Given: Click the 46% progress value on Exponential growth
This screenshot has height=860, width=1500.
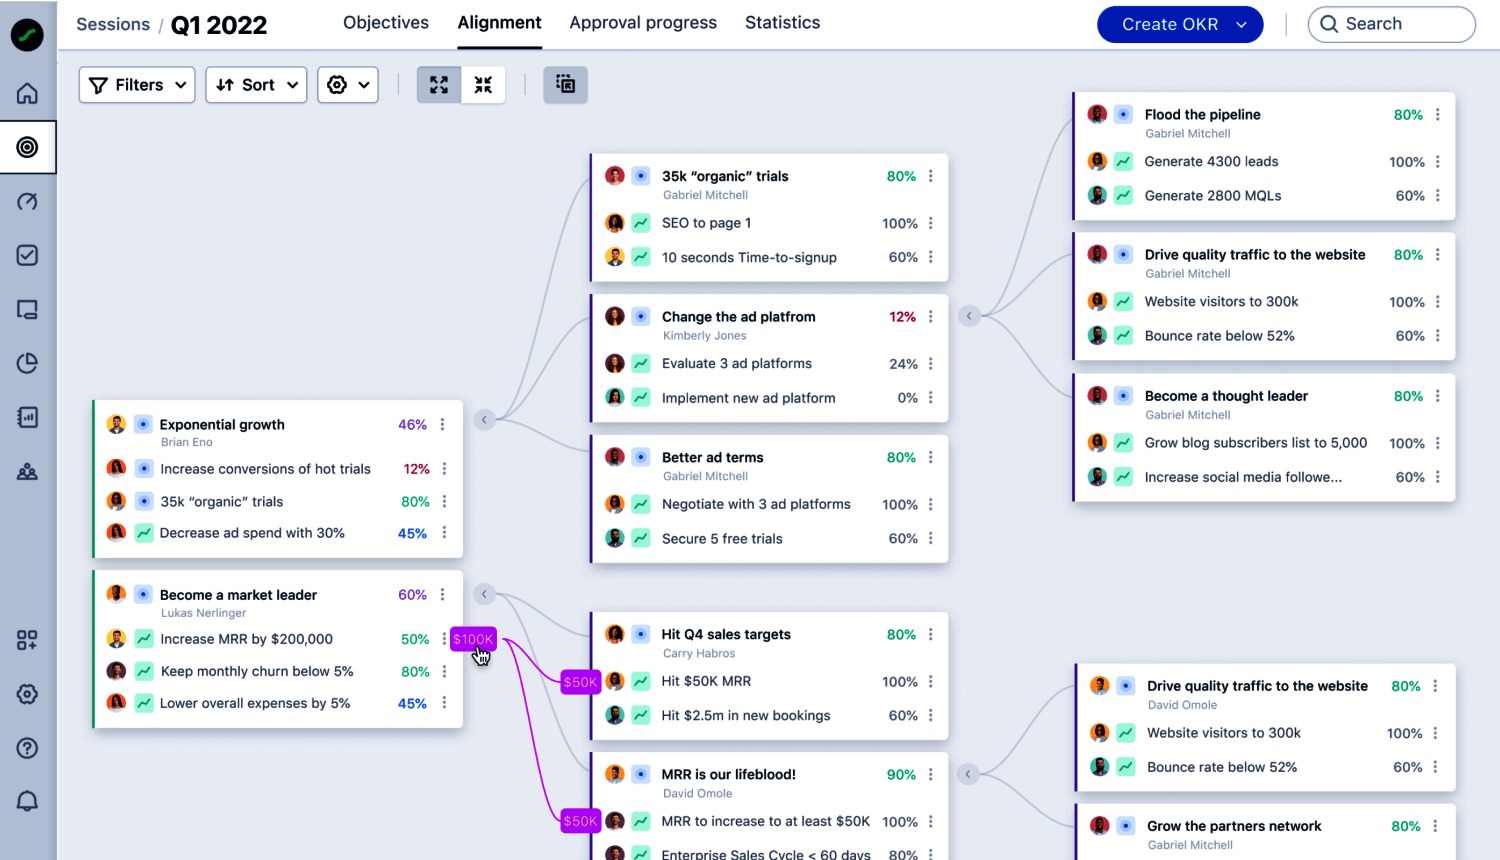Looking at the screenshot, I should click(x=412, y=424).
